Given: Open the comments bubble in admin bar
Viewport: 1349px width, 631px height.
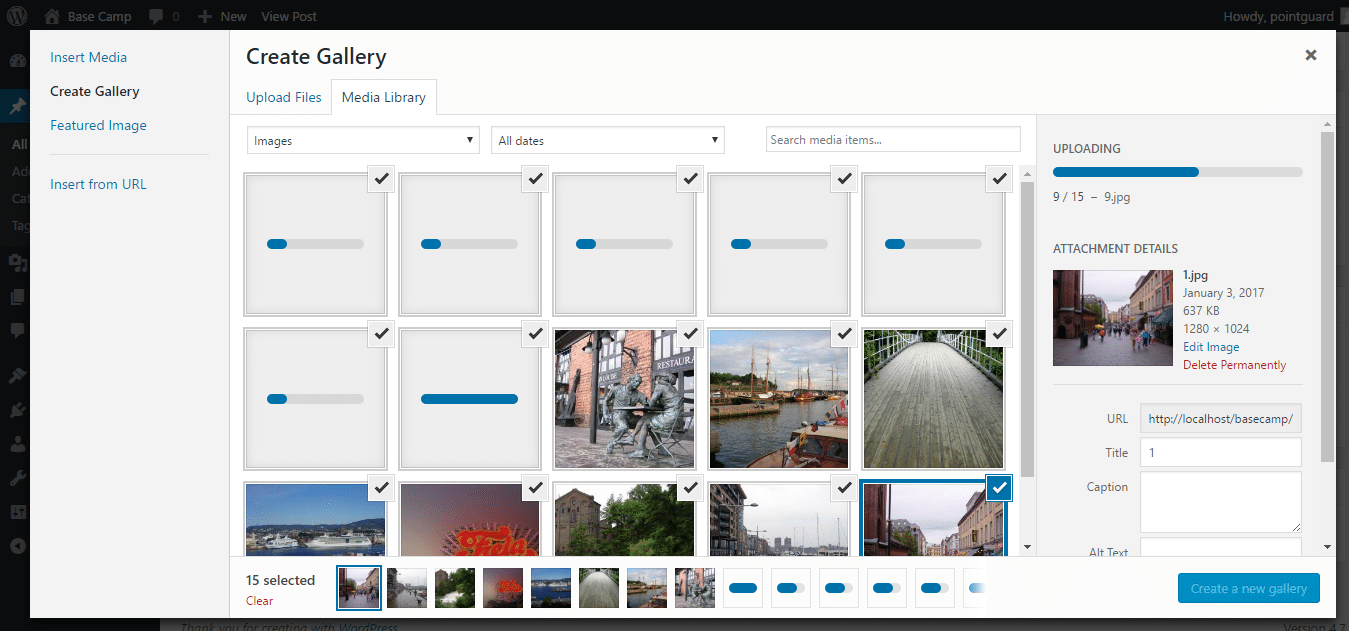Looking at the screenshot, I should coord(156,16).
